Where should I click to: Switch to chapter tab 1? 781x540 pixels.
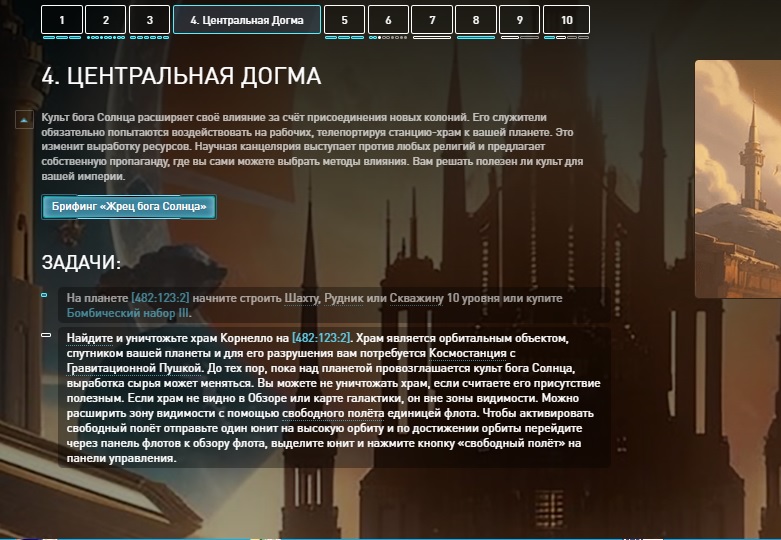61,20
